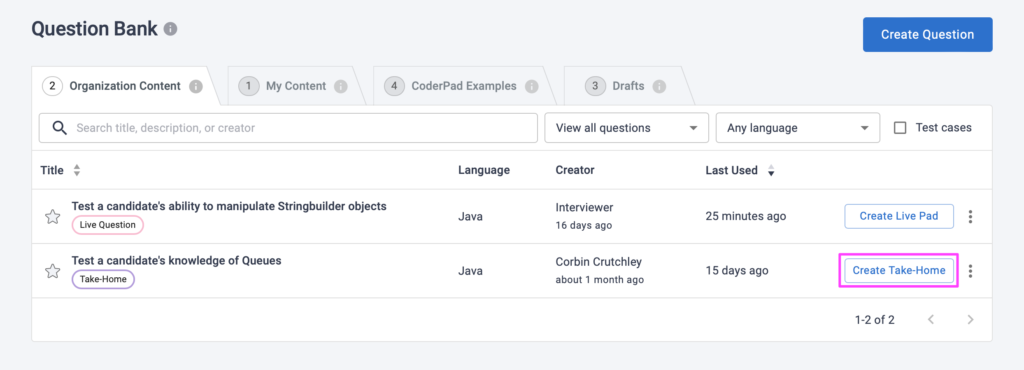This screenshot has height=370, width=1024.
Task: Click the info icon beside Question Bank heading
Action: click(170, 29)
